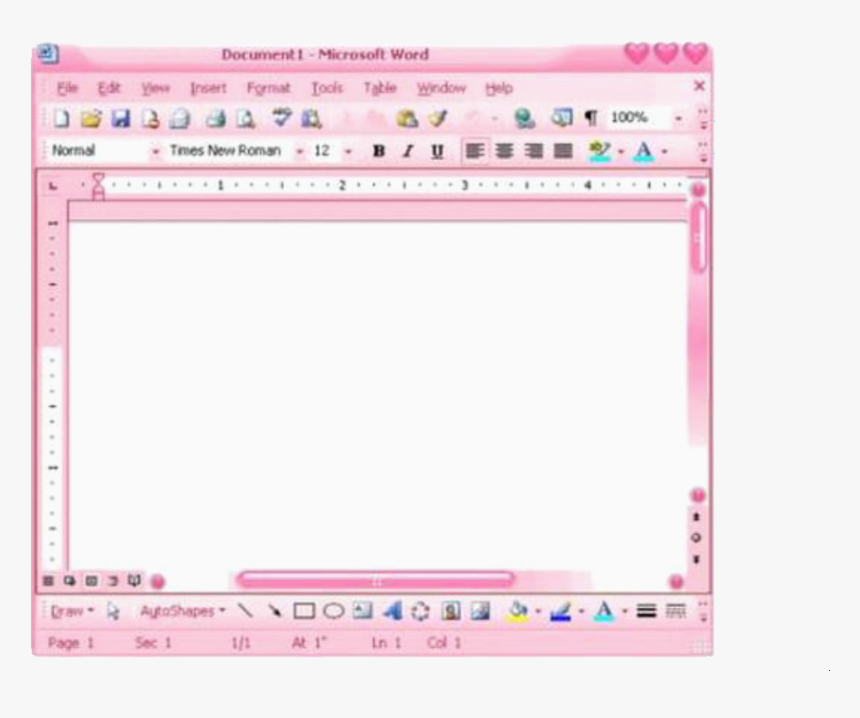Insert WordArt from Drawing toolbar
Viewport: 860px width, 718px height.
392,610
